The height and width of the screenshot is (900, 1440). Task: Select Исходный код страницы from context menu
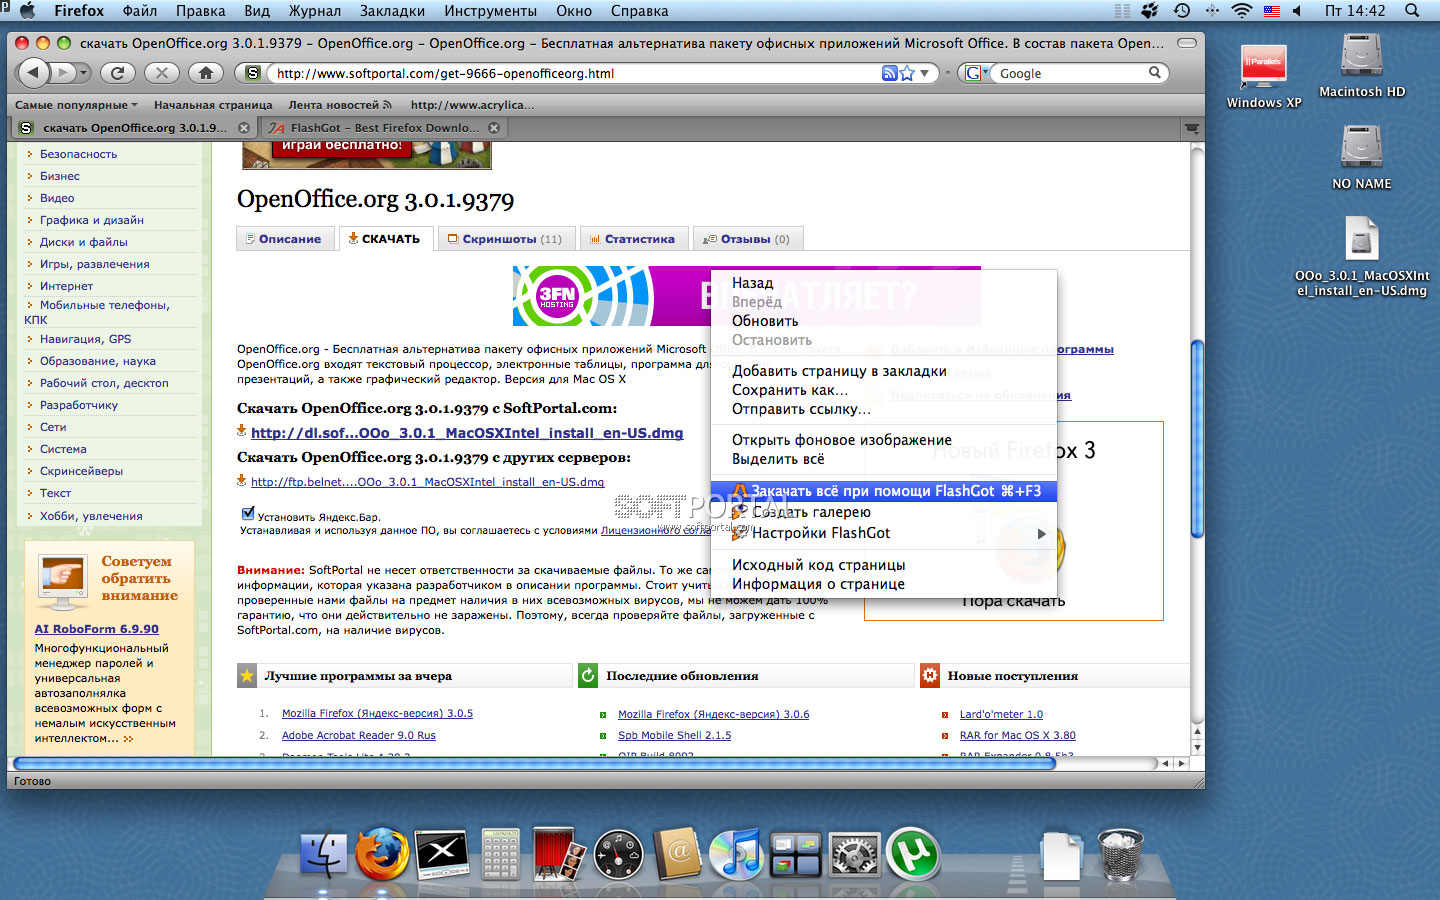pyautogui.click(x=883, y=565)
